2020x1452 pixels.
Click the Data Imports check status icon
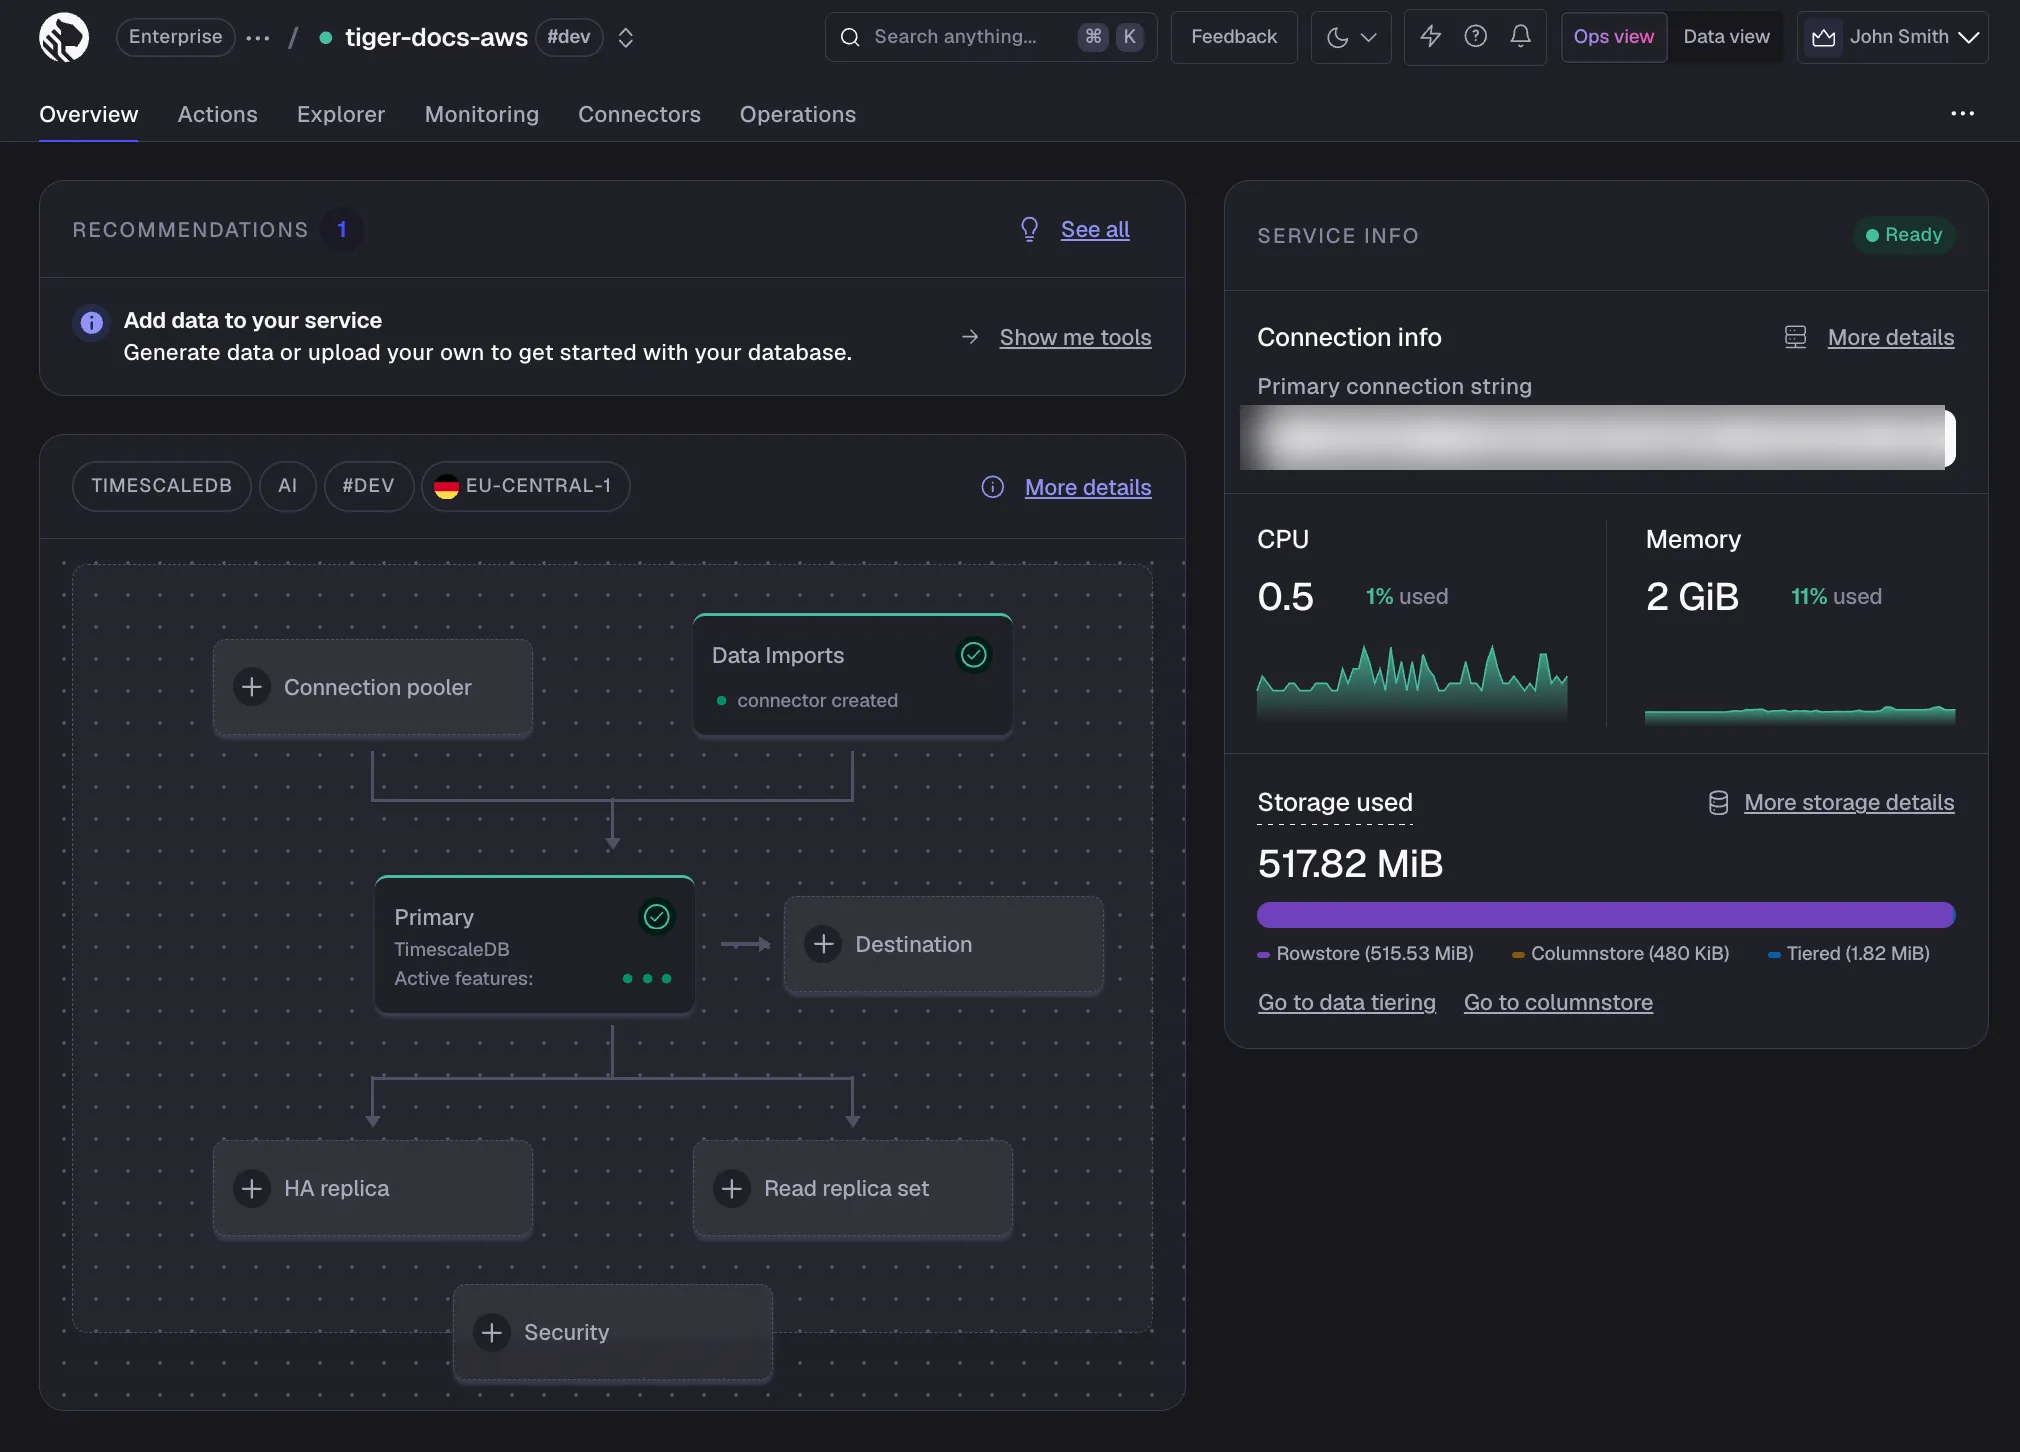974,655
